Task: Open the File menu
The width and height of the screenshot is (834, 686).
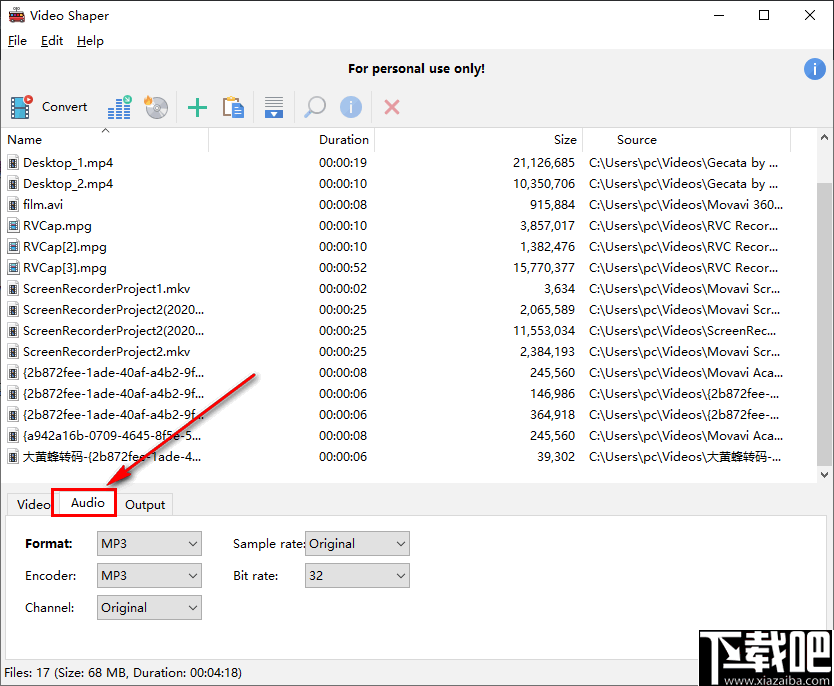Action: click(x=17, y=41)
